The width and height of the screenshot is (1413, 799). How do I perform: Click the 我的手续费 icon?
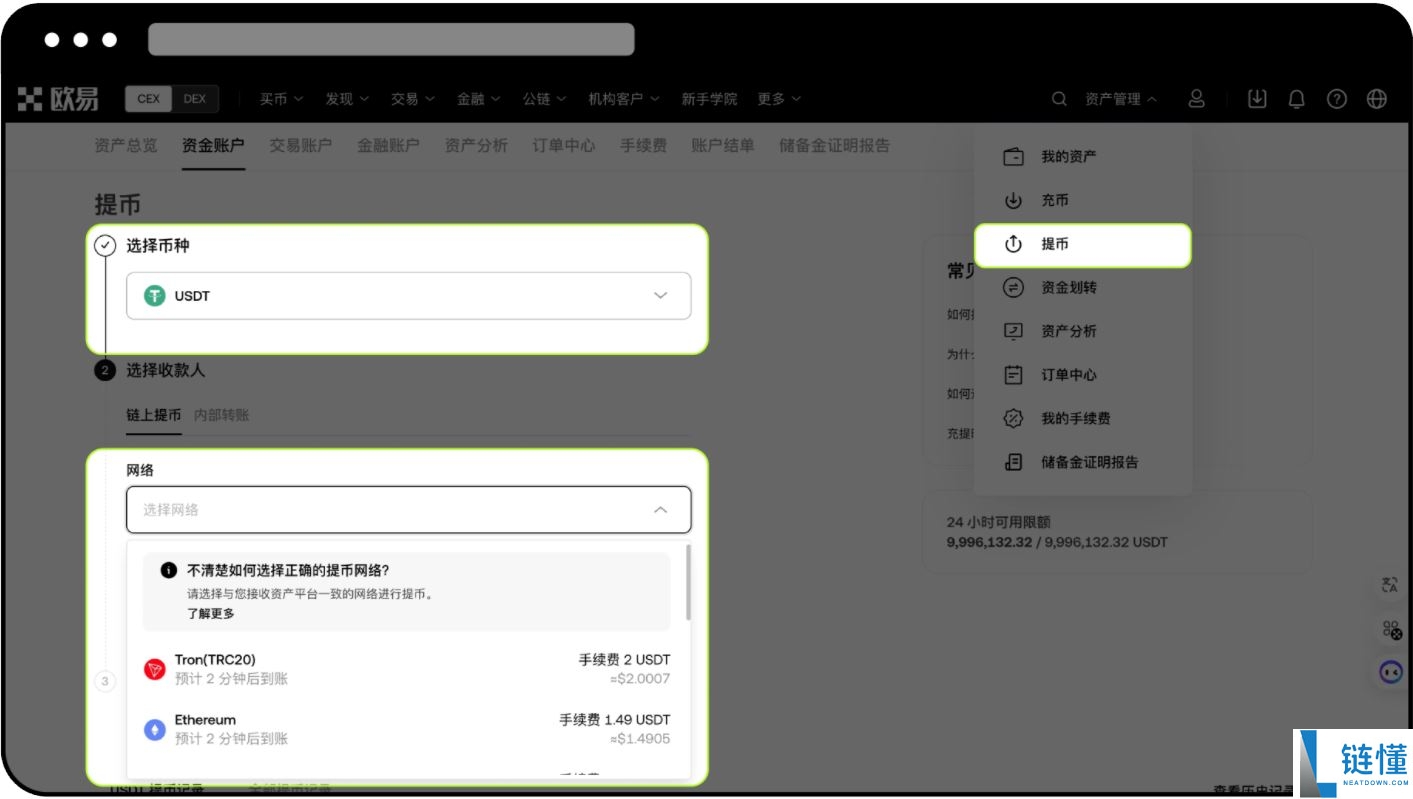click(x=1013, y=418)
